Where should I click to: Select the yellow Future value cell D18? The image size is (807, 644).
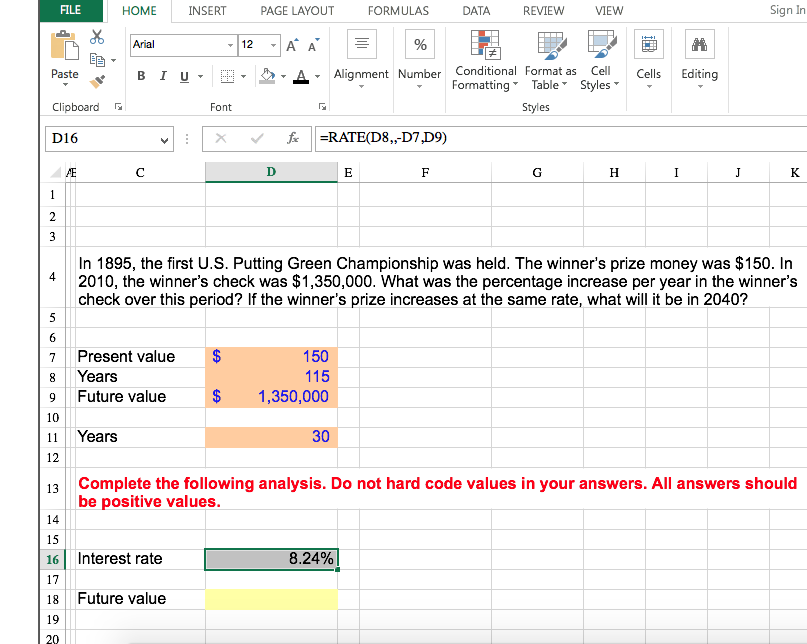pos(271,598)
